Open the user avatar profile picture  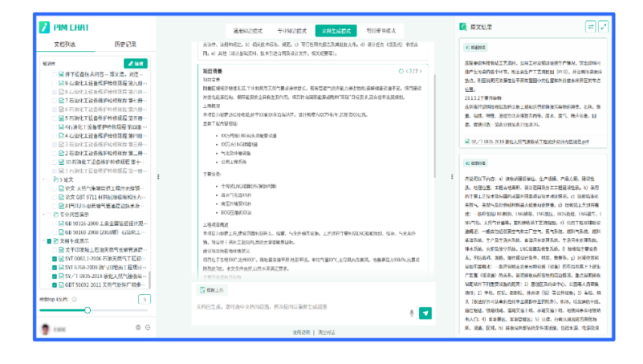(x=45, y=329)
